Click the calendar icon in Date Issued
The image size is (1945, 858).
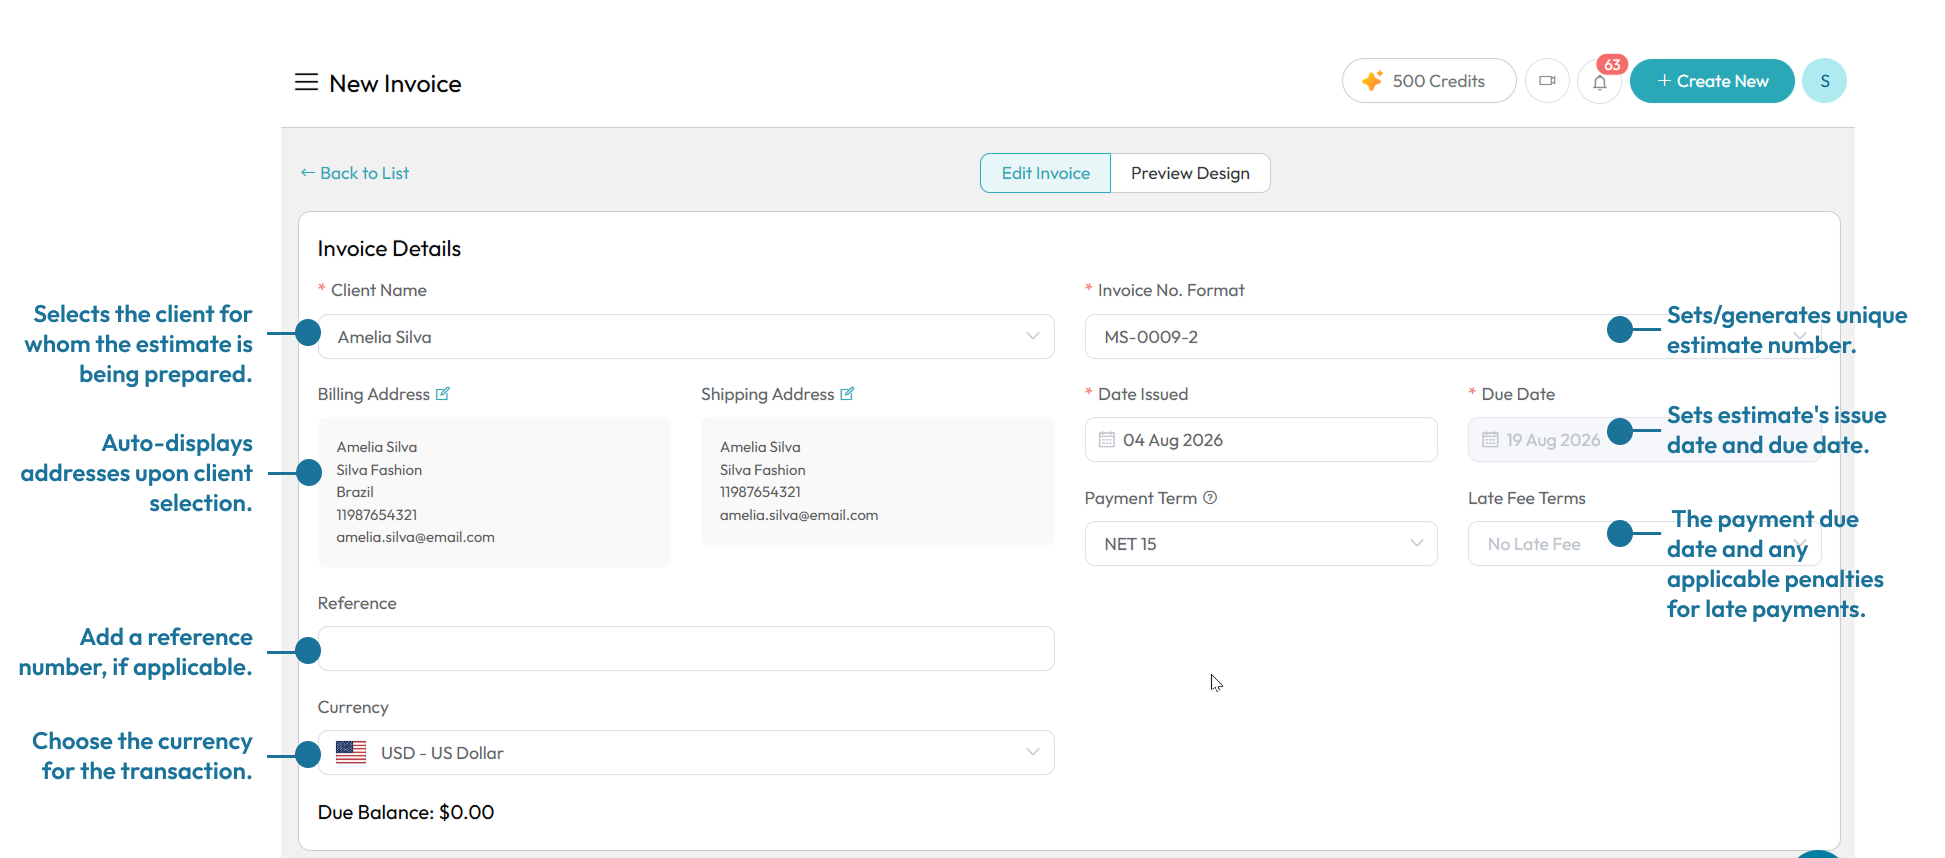click(1107, 440)
